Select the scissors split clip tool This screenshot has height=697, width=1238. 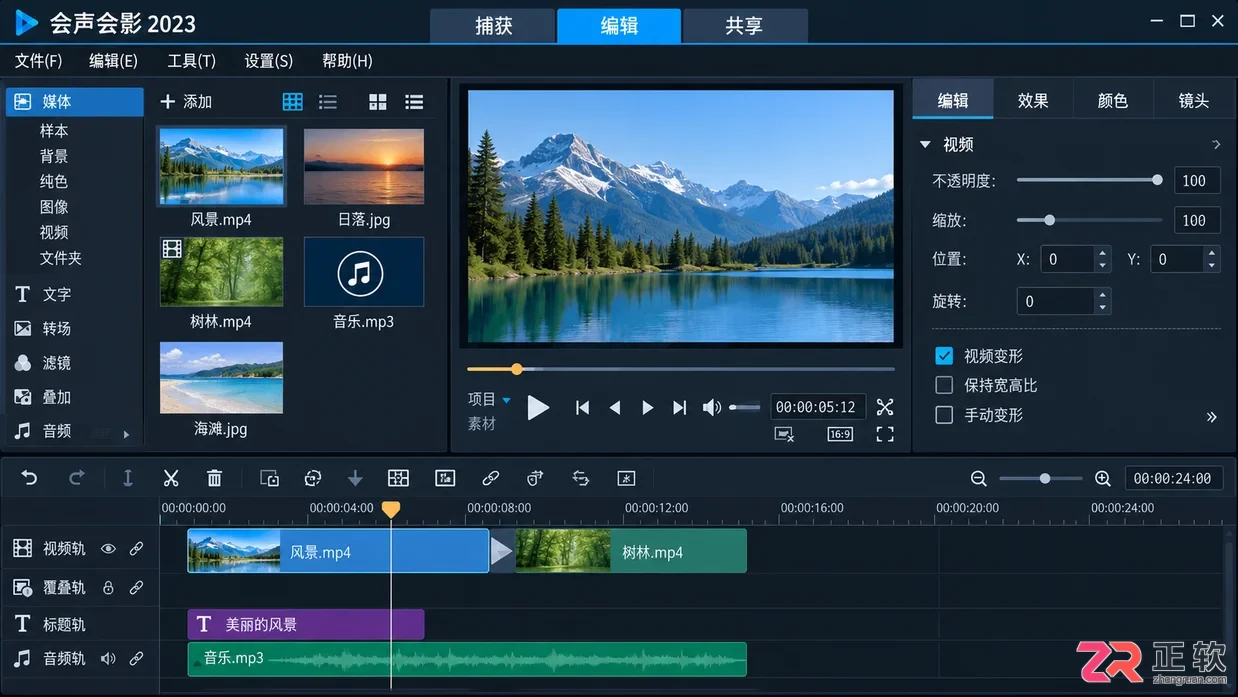point(171,478)
